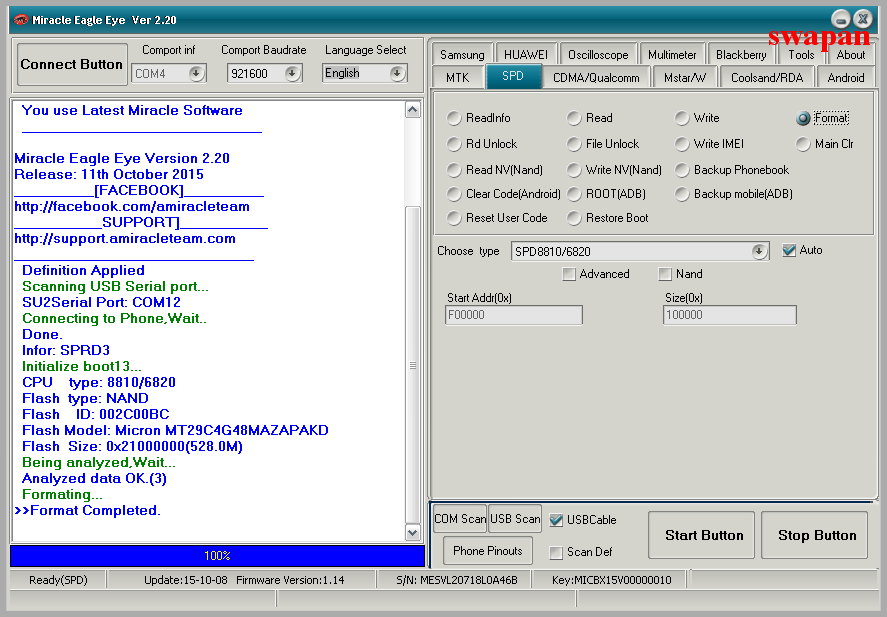The height and width of the screenshot is (617, 887).
Task: Open Phone Pinouts
Action: 488,551
